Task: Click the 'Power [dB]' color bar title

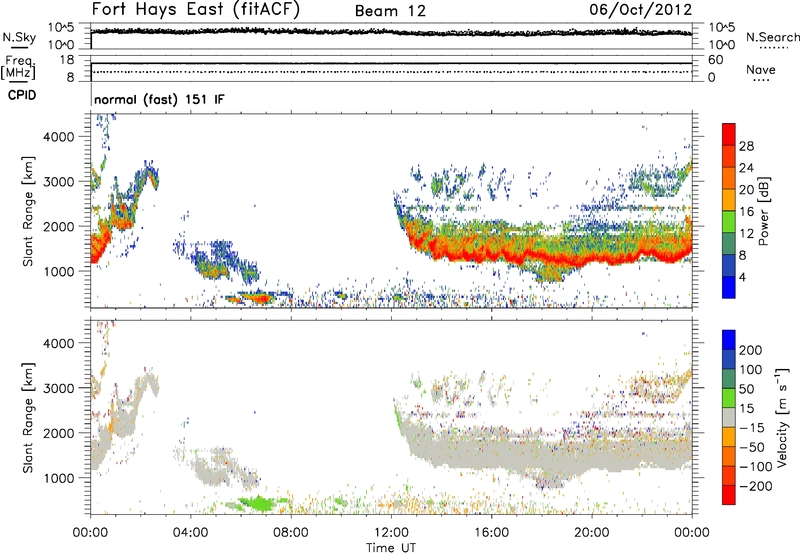Action: (764, 211)
